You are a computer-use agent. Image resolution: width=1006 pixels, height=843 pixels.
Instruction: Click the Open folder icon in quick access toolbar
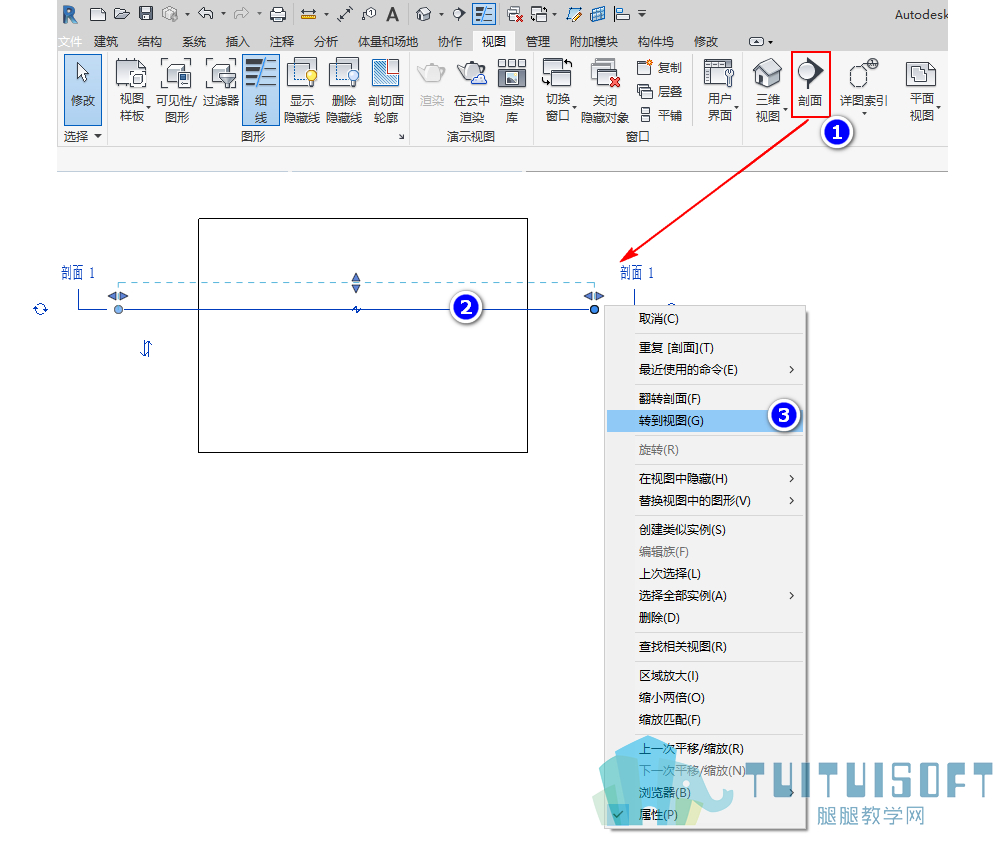coord(122,14)
